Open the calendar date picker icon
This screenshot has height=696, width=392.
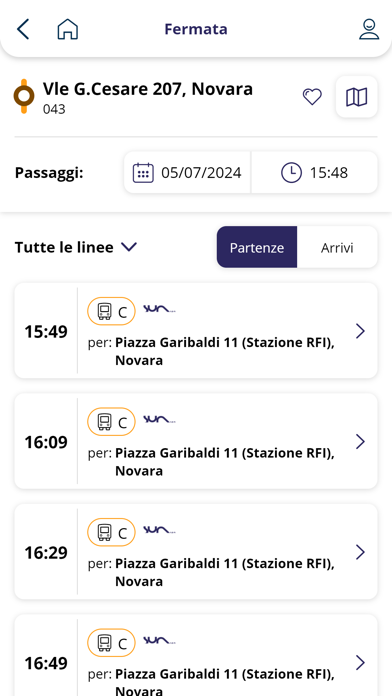click(x=143, y=173)
